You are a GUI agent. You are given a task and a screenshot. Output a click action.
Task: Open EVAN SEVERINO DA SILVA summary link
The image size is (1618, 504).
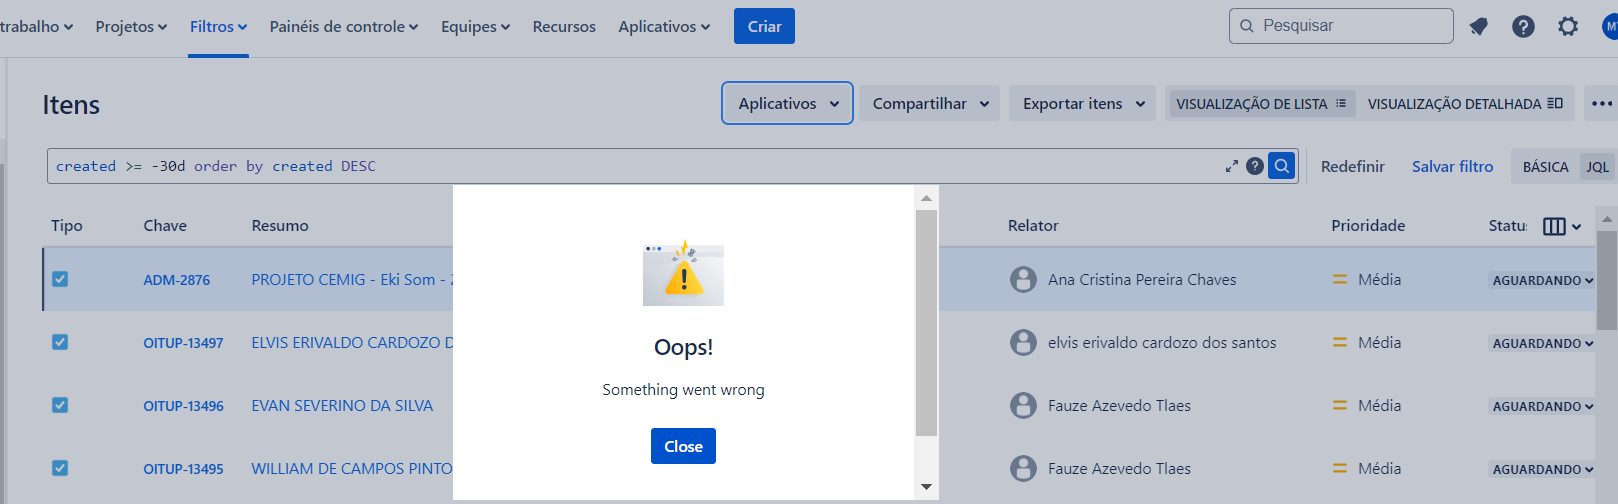coord(342,406)
